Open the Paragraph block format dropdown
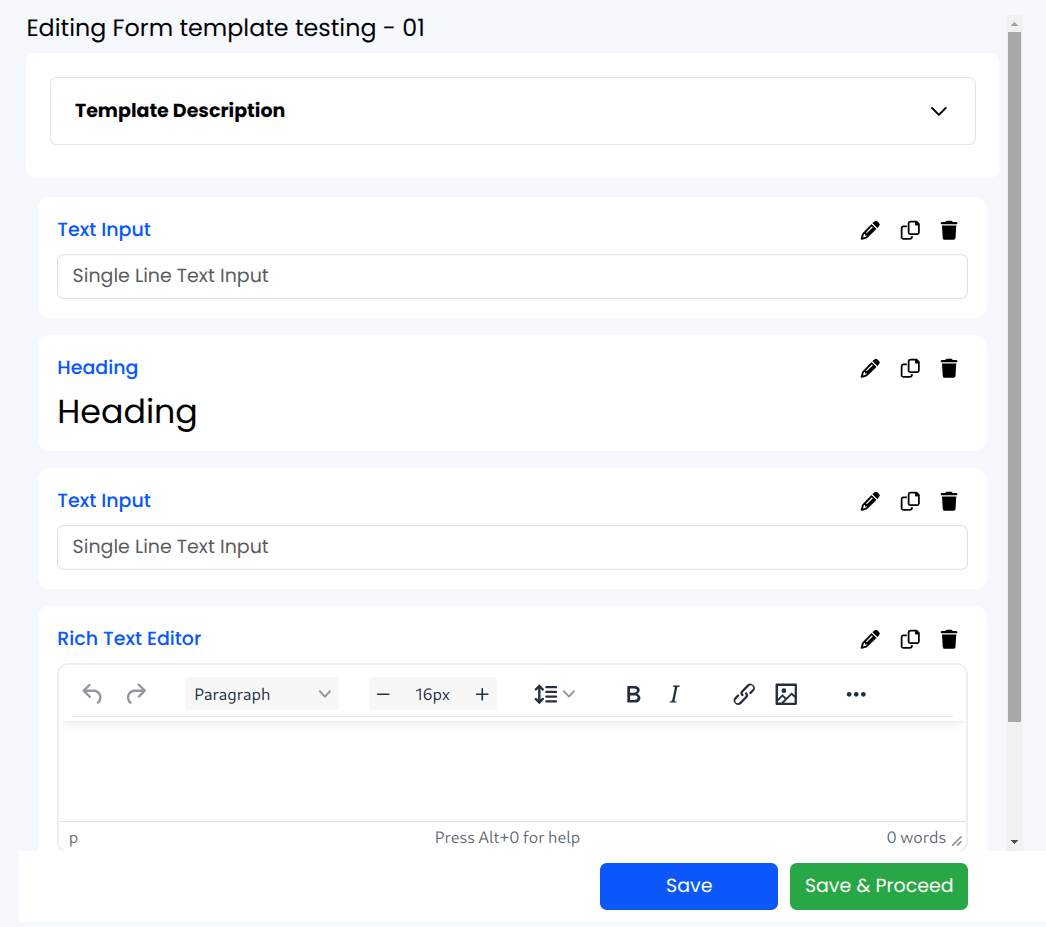 pos(262,694)
